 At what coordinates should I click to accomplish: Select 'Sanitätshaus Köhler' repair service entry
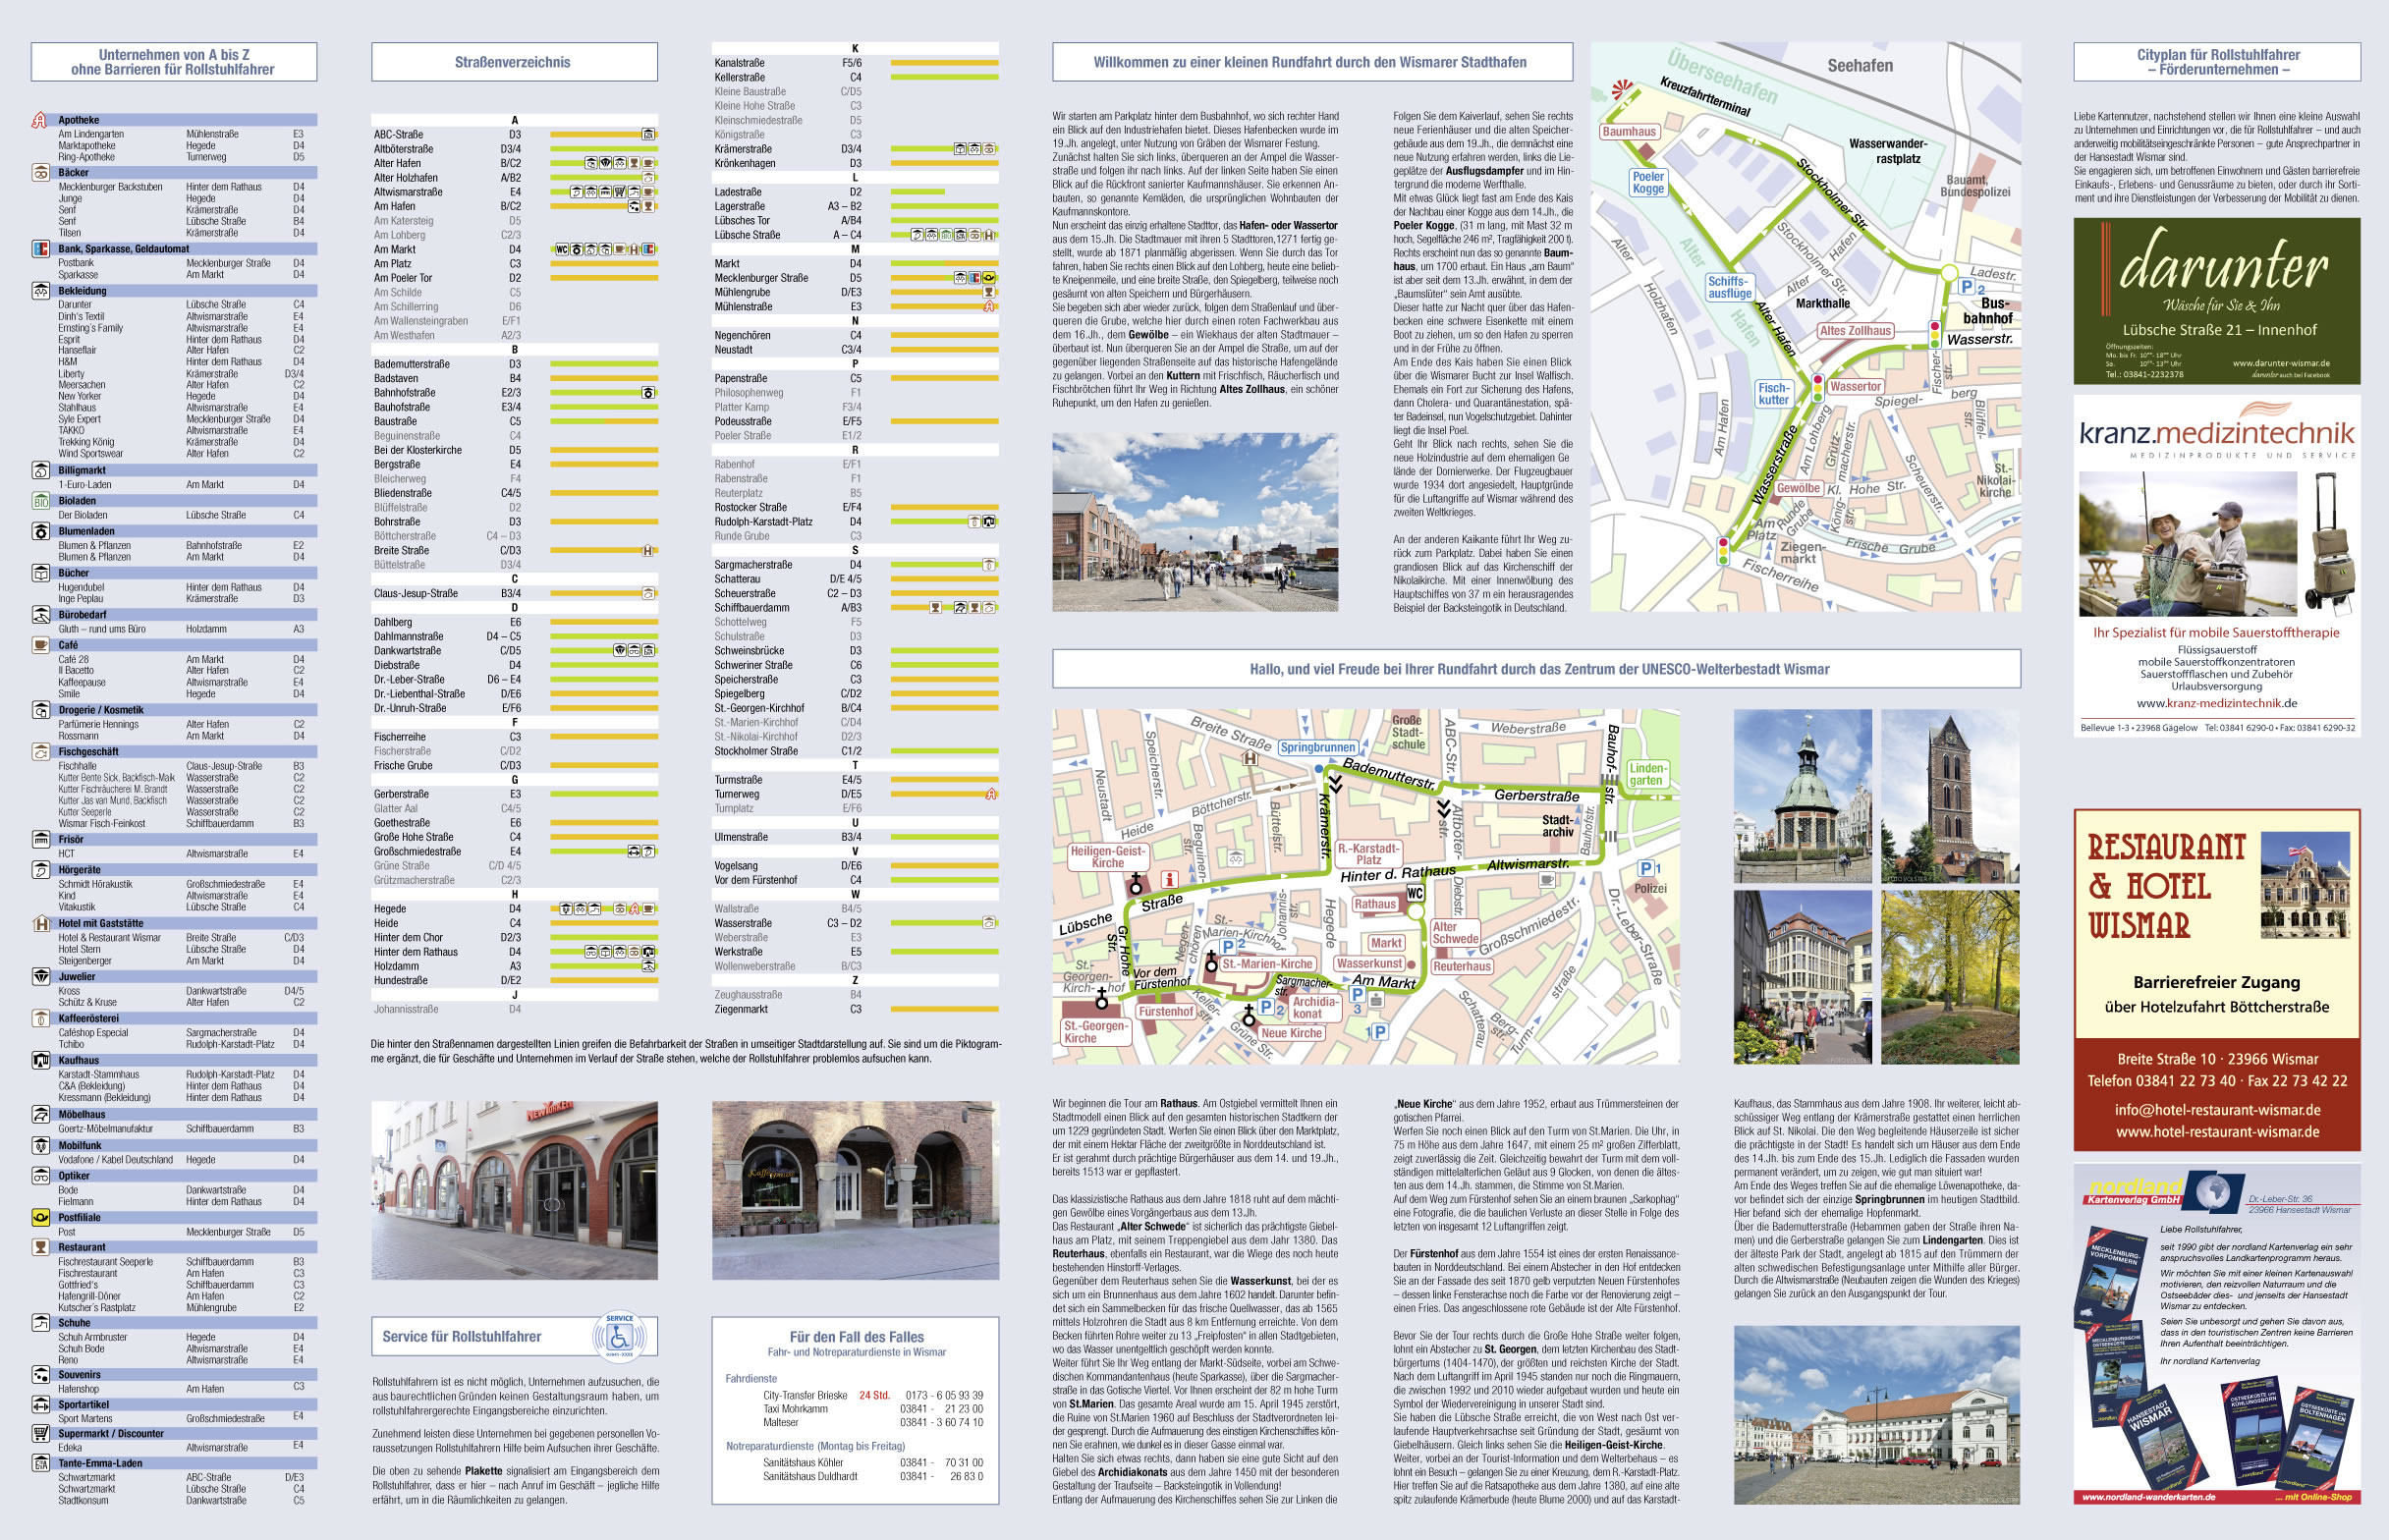pos(803,1462)
